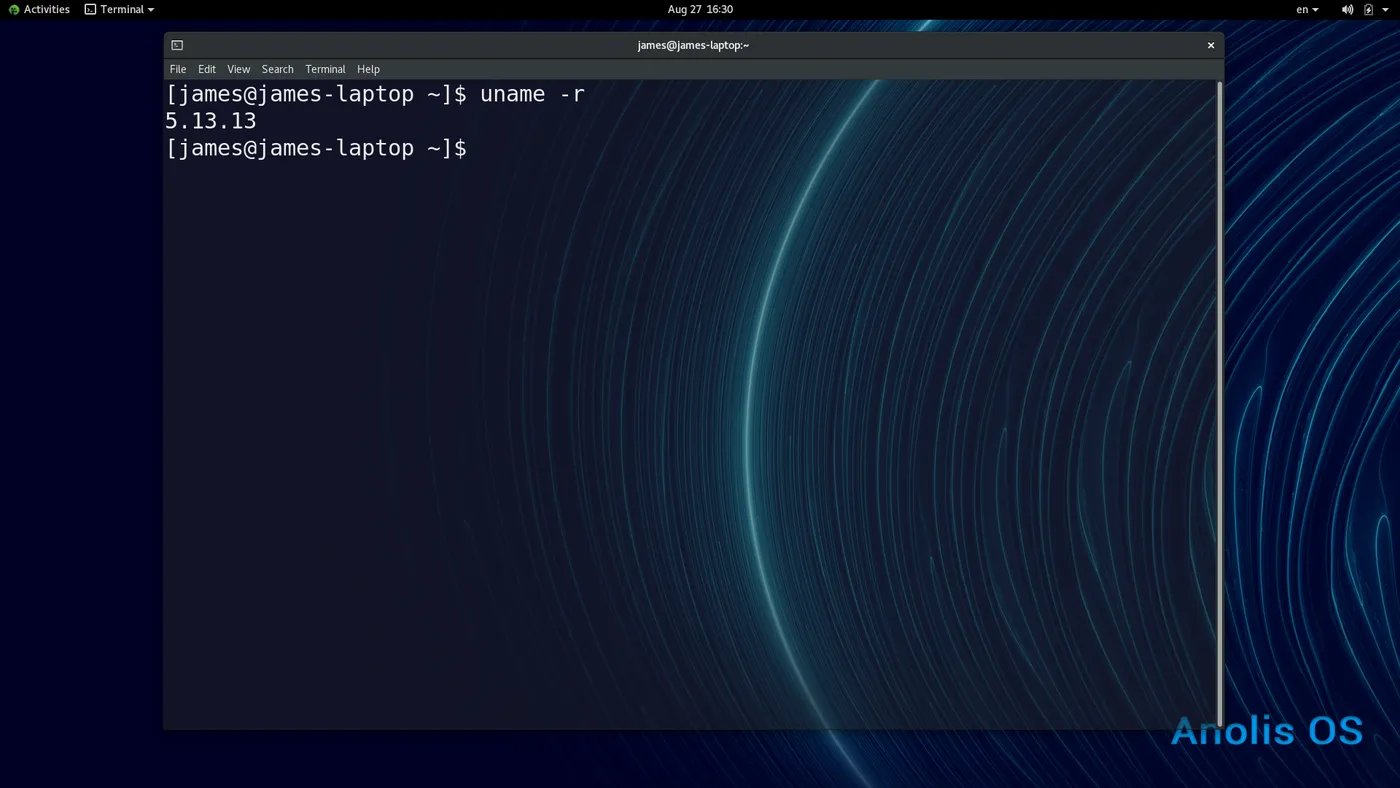Open the File menu
This screenshot has height=788, width=1400.
click(178, 69)
